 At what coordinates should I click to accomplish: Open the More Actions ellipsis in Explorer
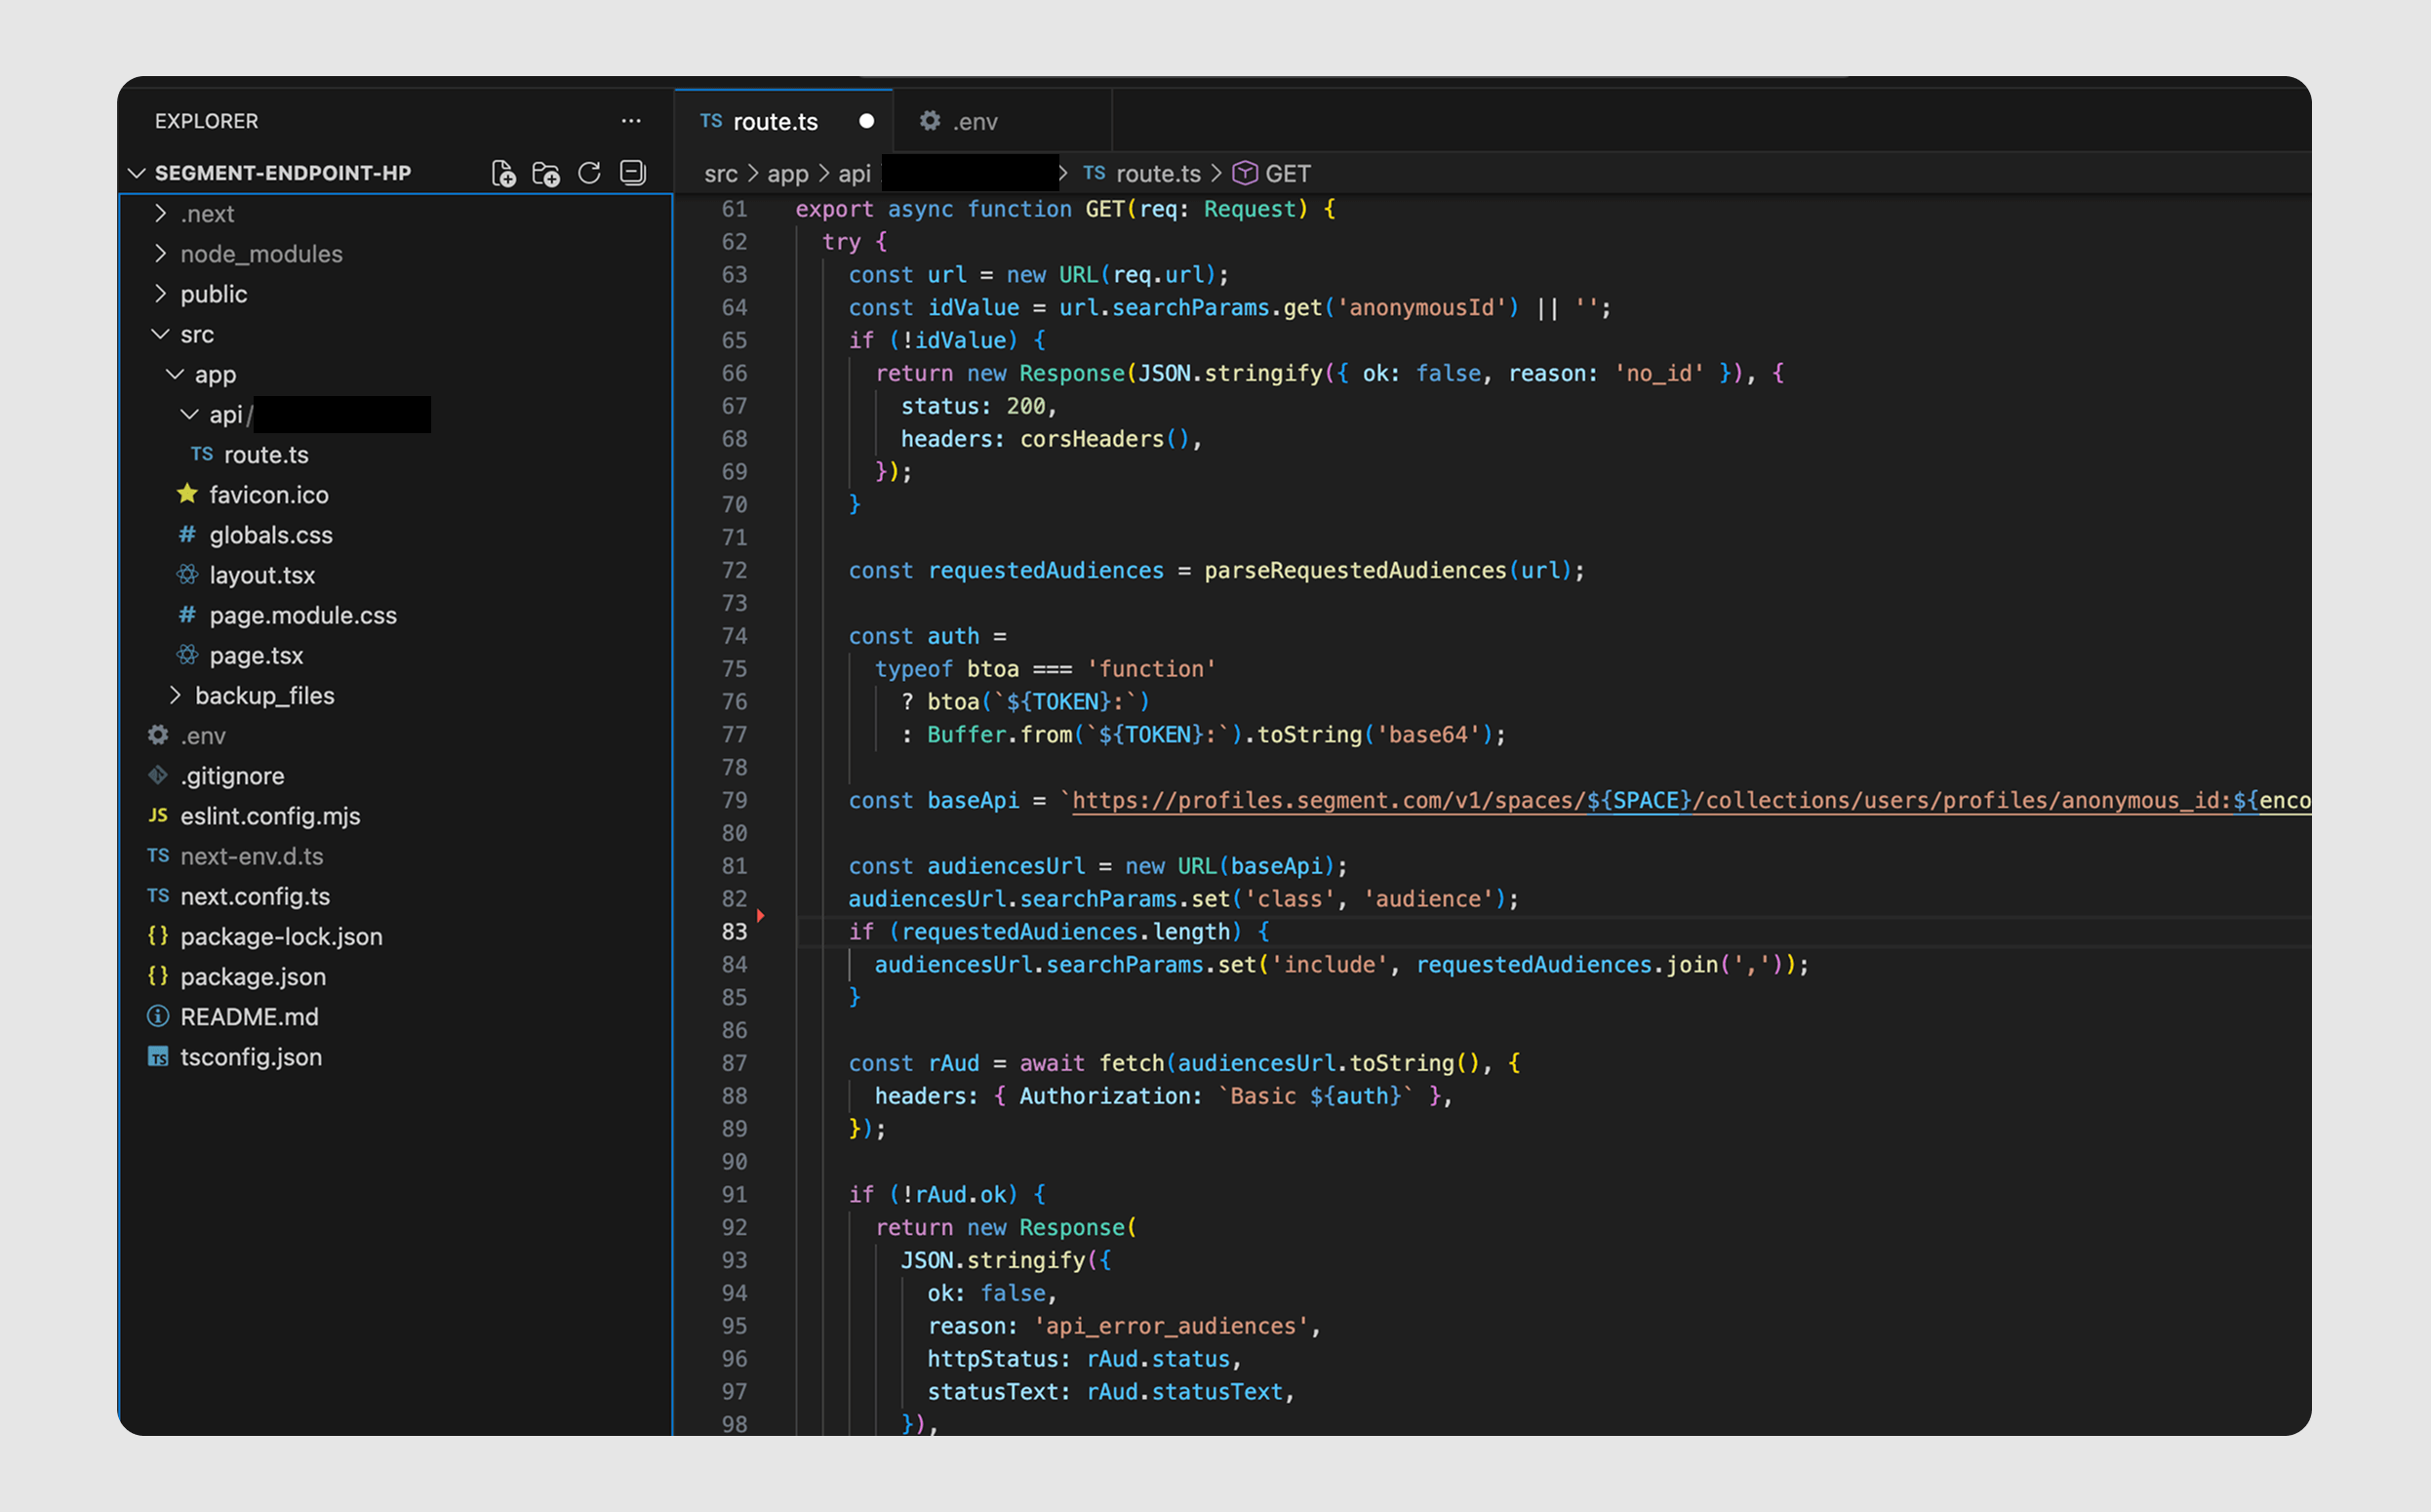[630, 120]
